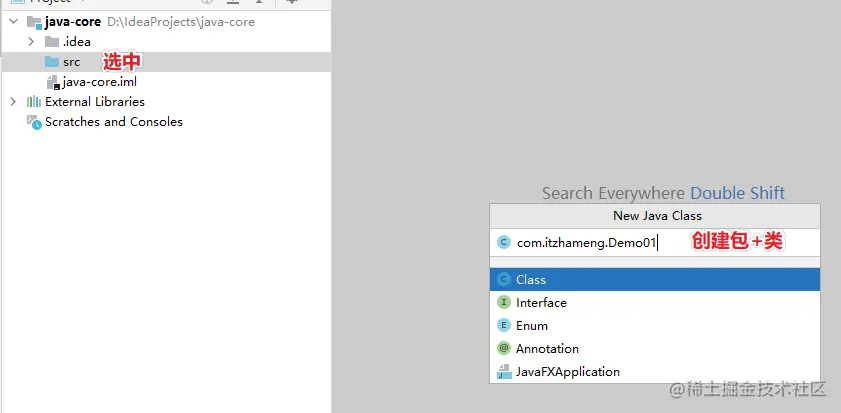Screen dimensions: 841x413
Task: Choose JavaFXApplication in the type list
Action: [x=655, y=372]
